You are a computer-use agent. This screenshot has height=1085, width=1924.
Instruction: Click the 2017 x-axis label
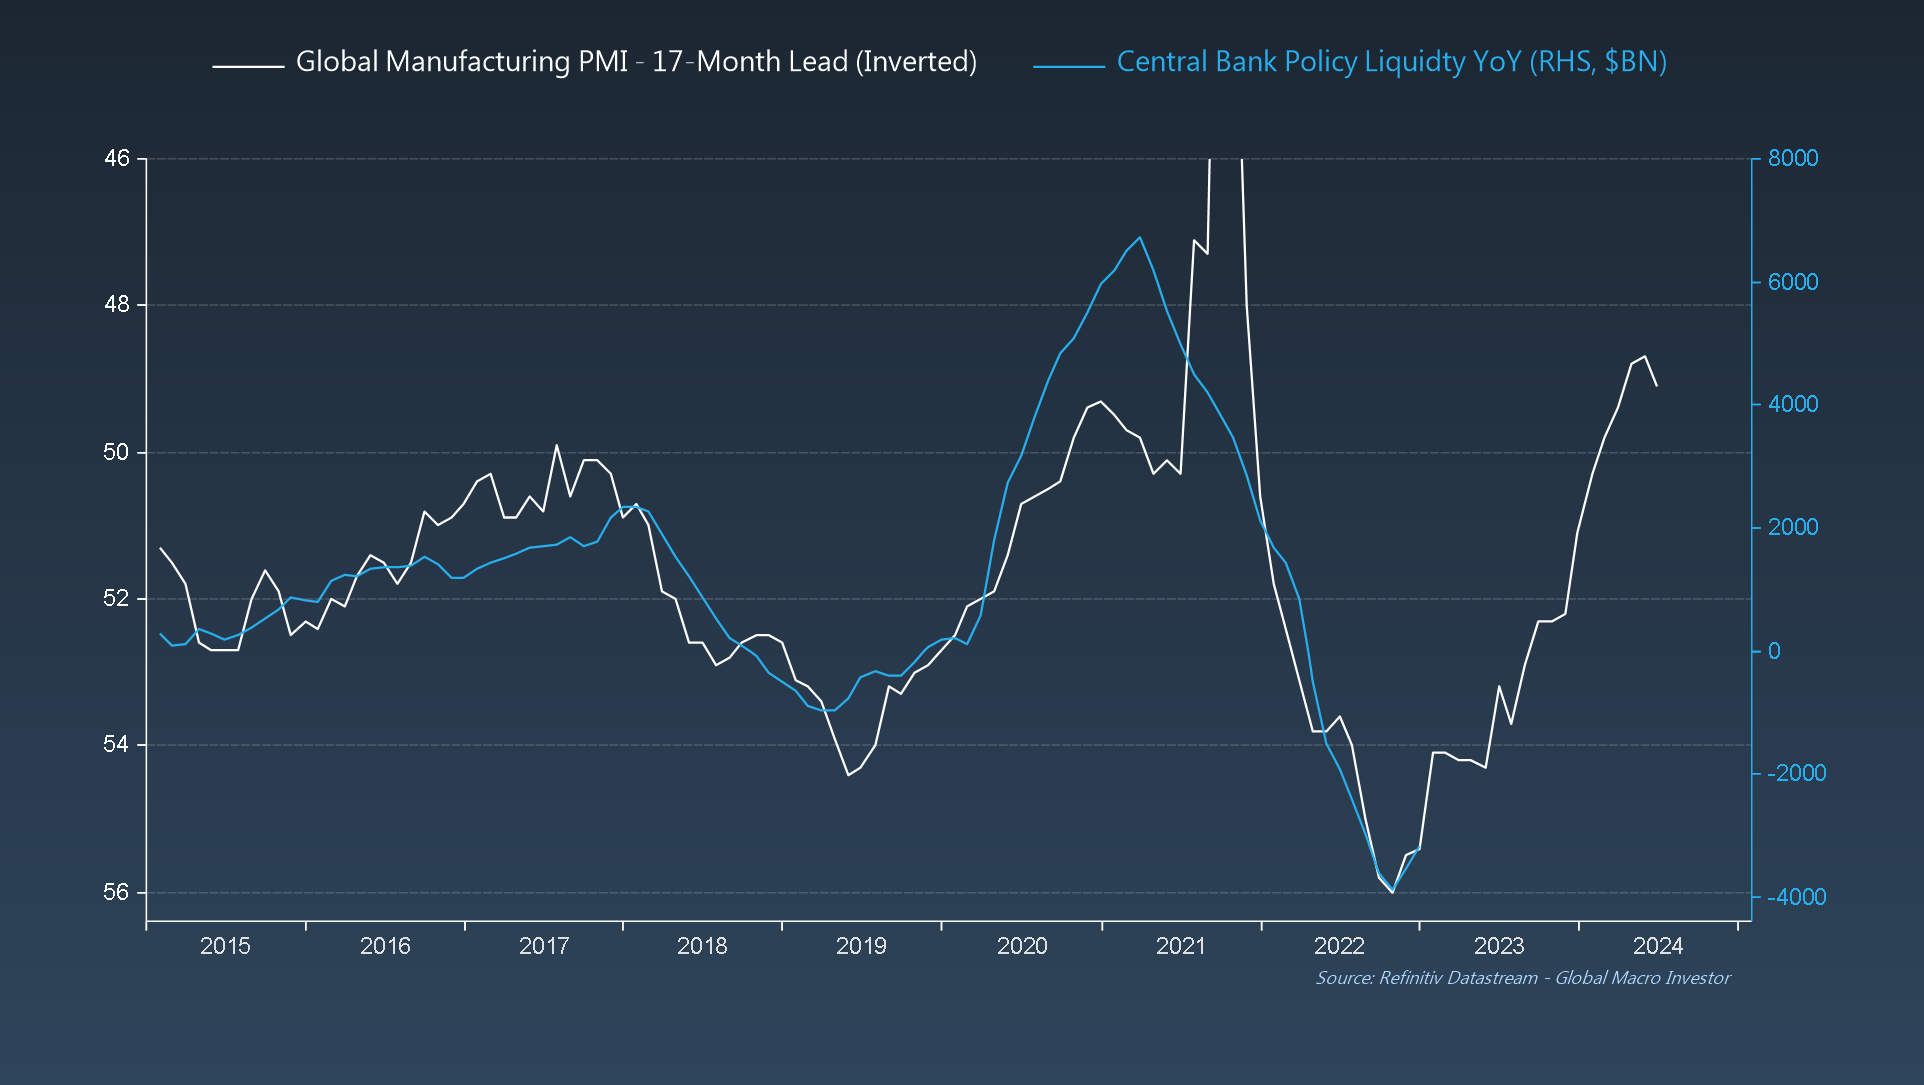(x=544, y=946)
